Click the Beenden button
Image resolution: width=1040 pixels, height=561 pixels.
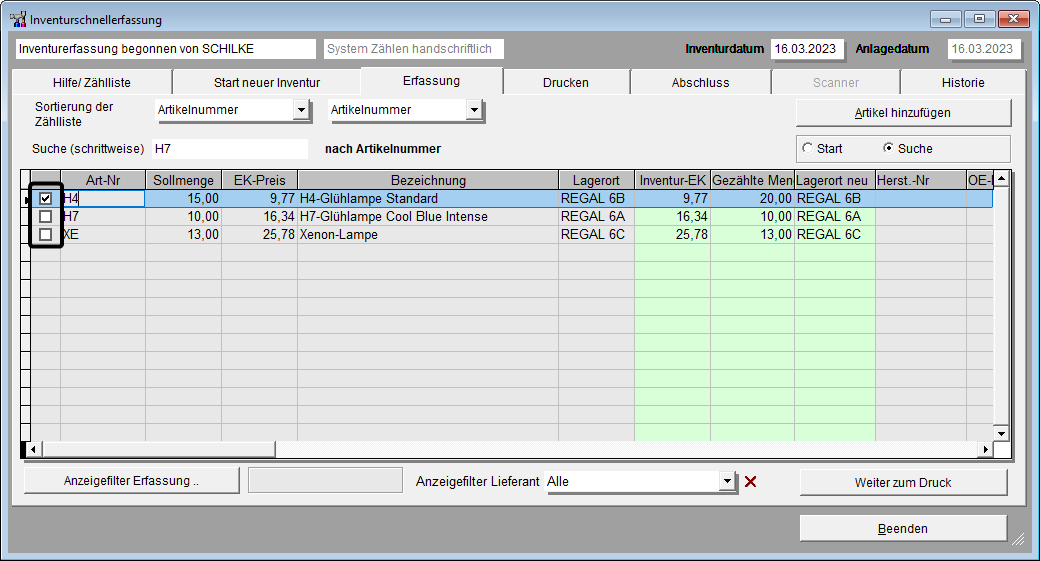(903, 529)
